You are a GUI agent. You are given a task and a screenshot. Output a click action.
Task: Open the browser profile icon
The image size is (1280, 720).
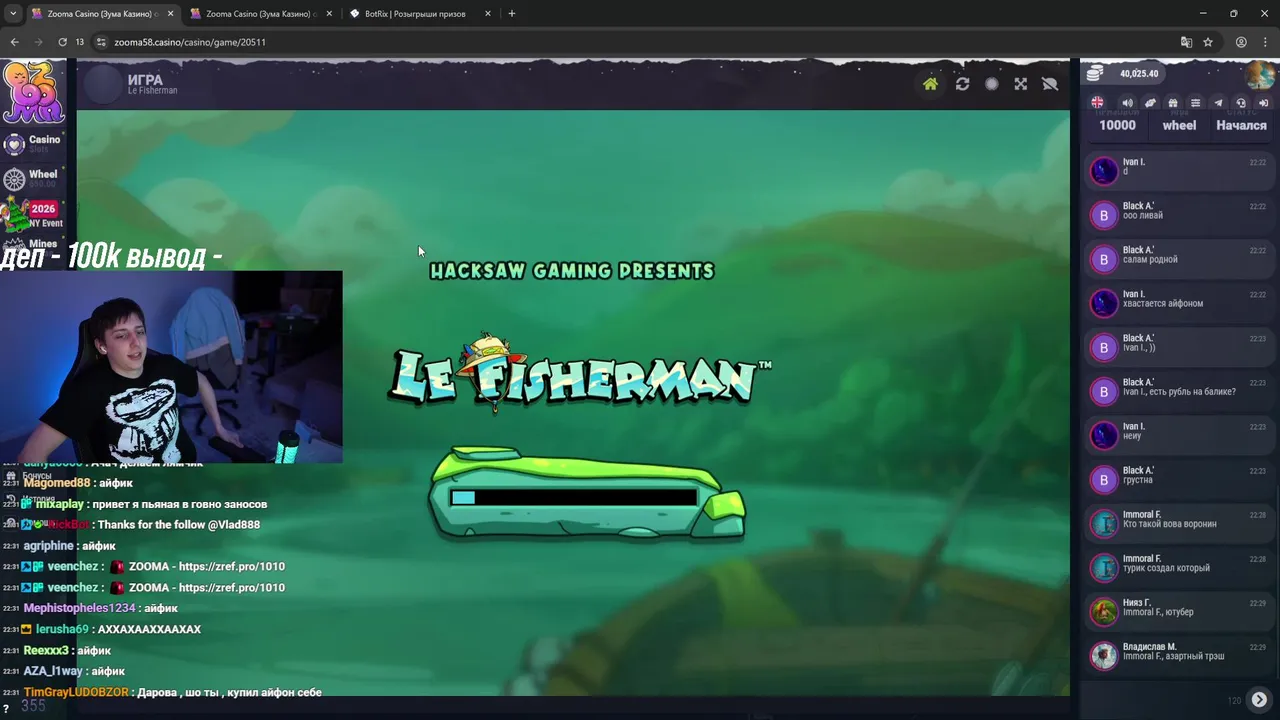point(1241,42)
